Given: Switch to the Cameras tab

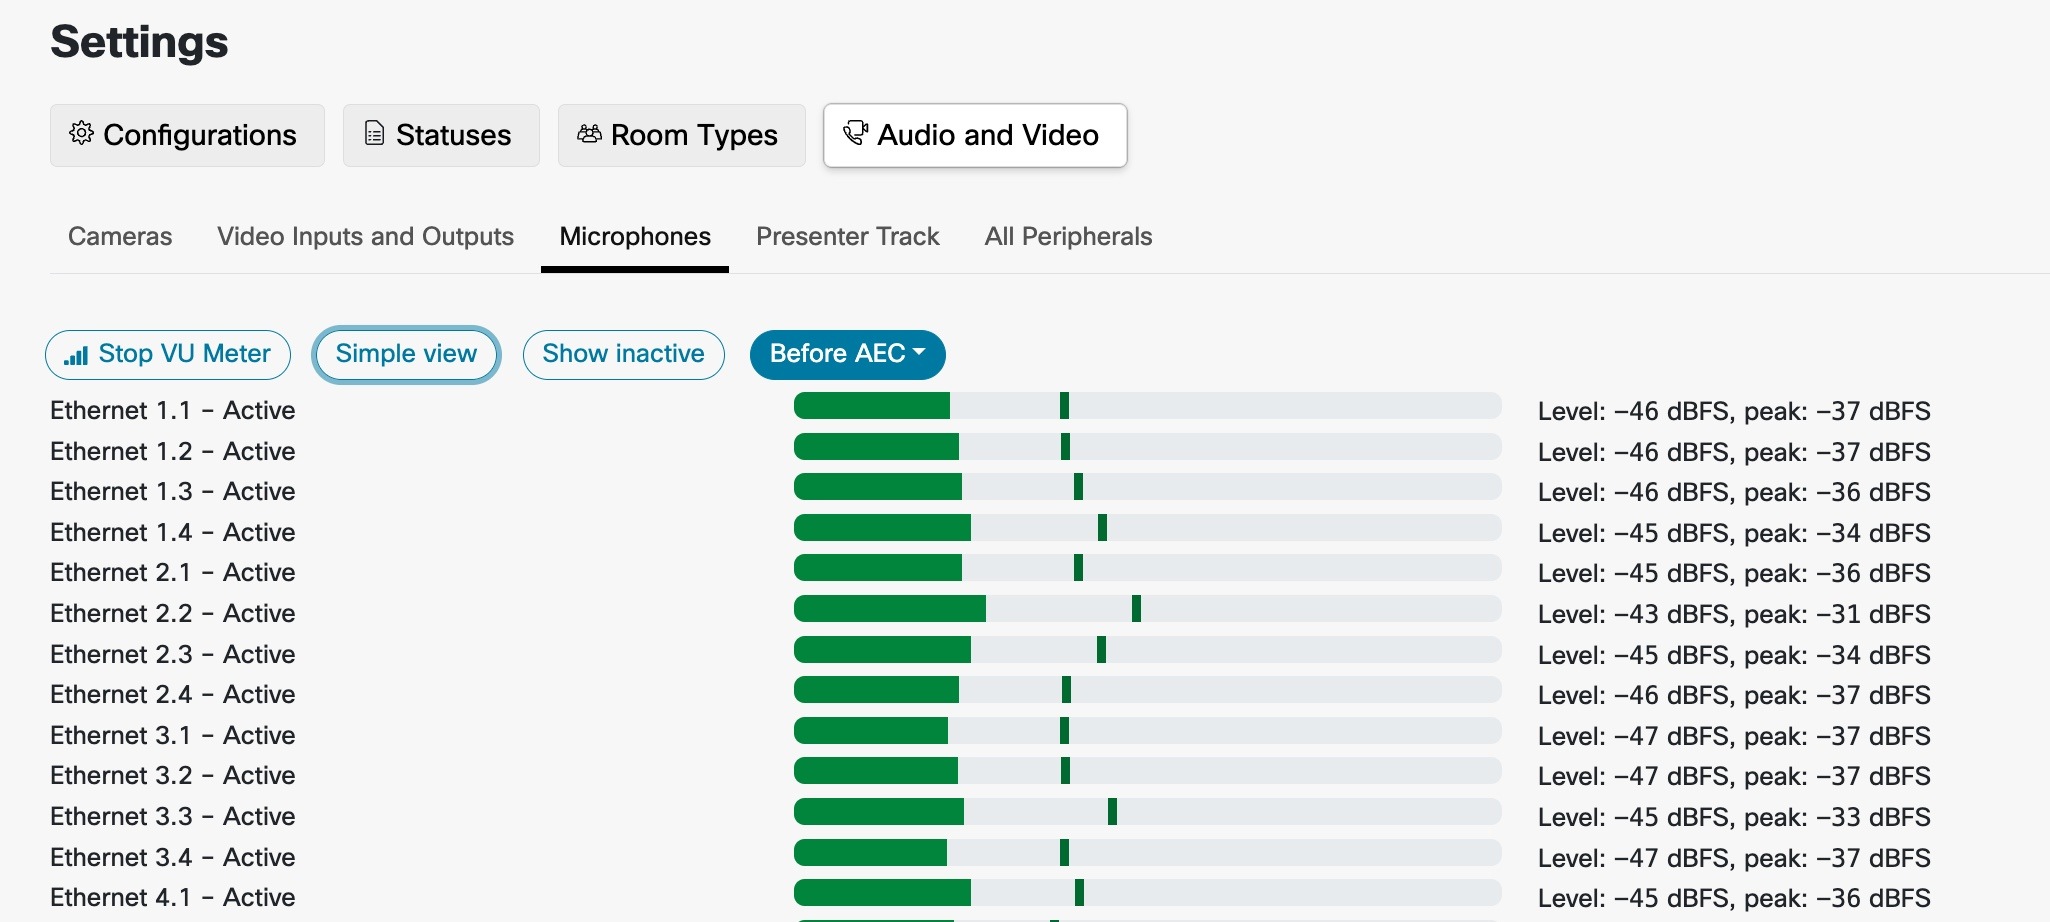Looking at the screenshot, I should click(x=120, y=237).
